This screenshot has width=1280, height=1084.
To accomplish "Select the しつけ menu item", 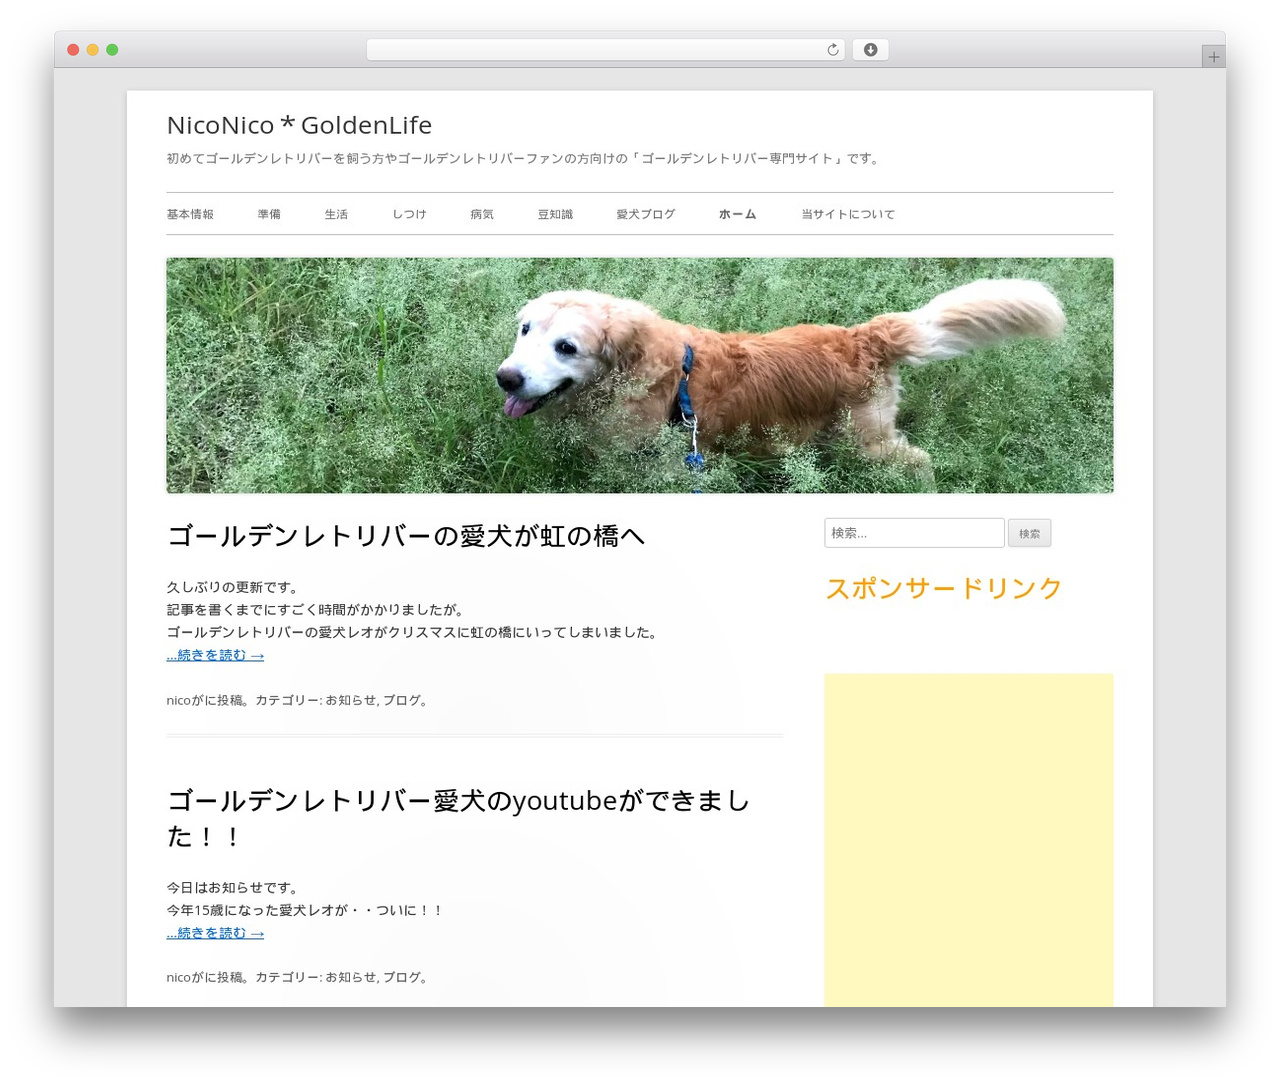I will 409,214.
